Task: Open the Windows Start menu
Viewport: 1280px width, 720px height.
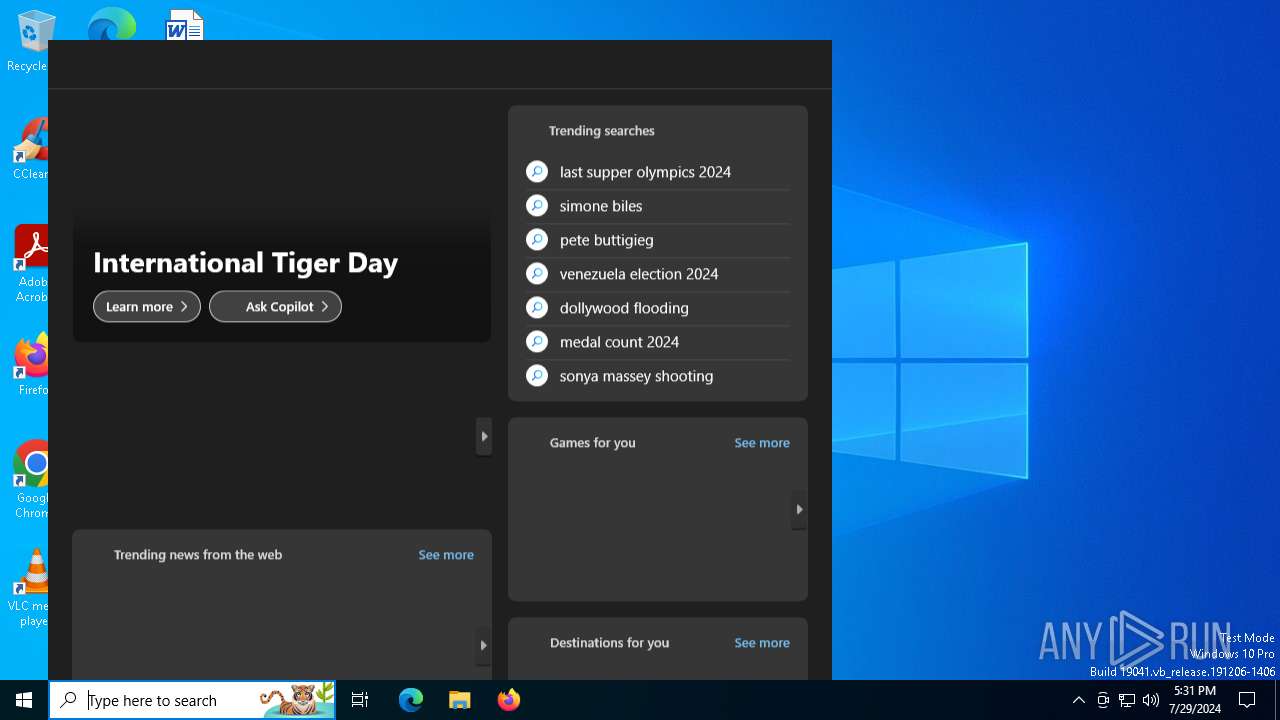Action: point(24,700)
